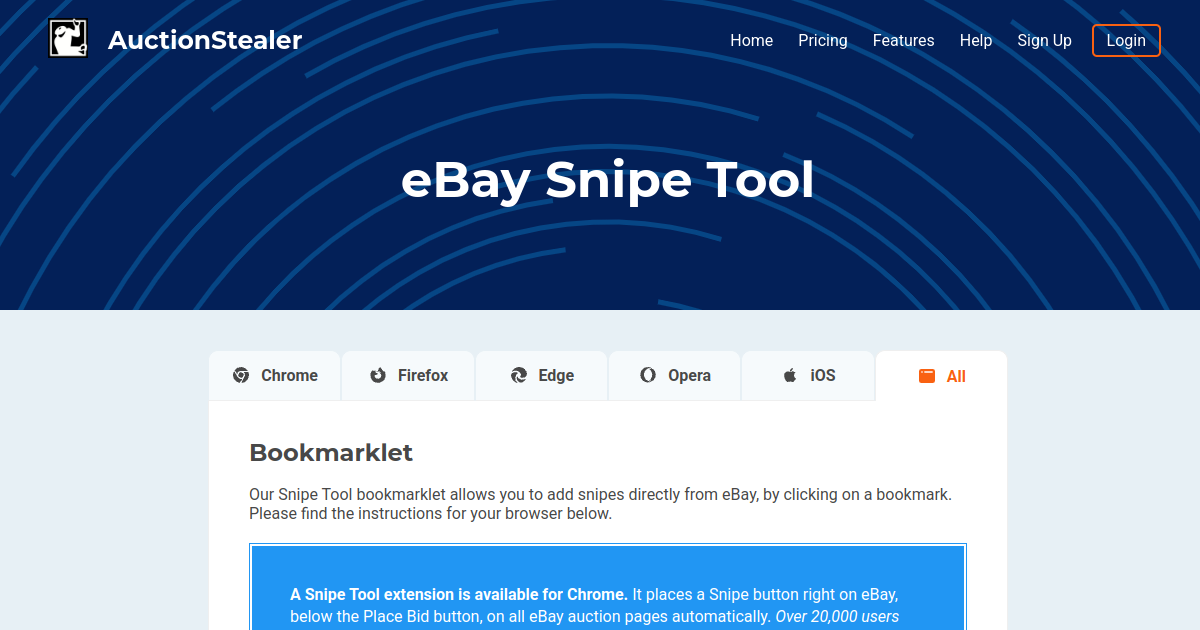Click the Sign Up link

1044,40
